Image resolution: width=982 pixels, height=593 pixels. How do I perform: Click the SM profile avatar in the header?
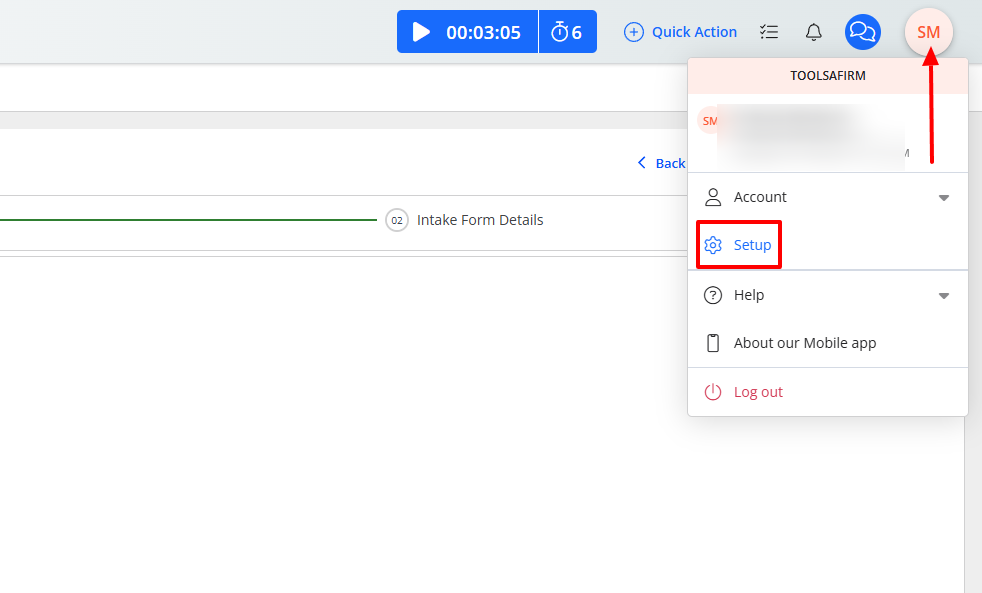(x=928, y=32)
